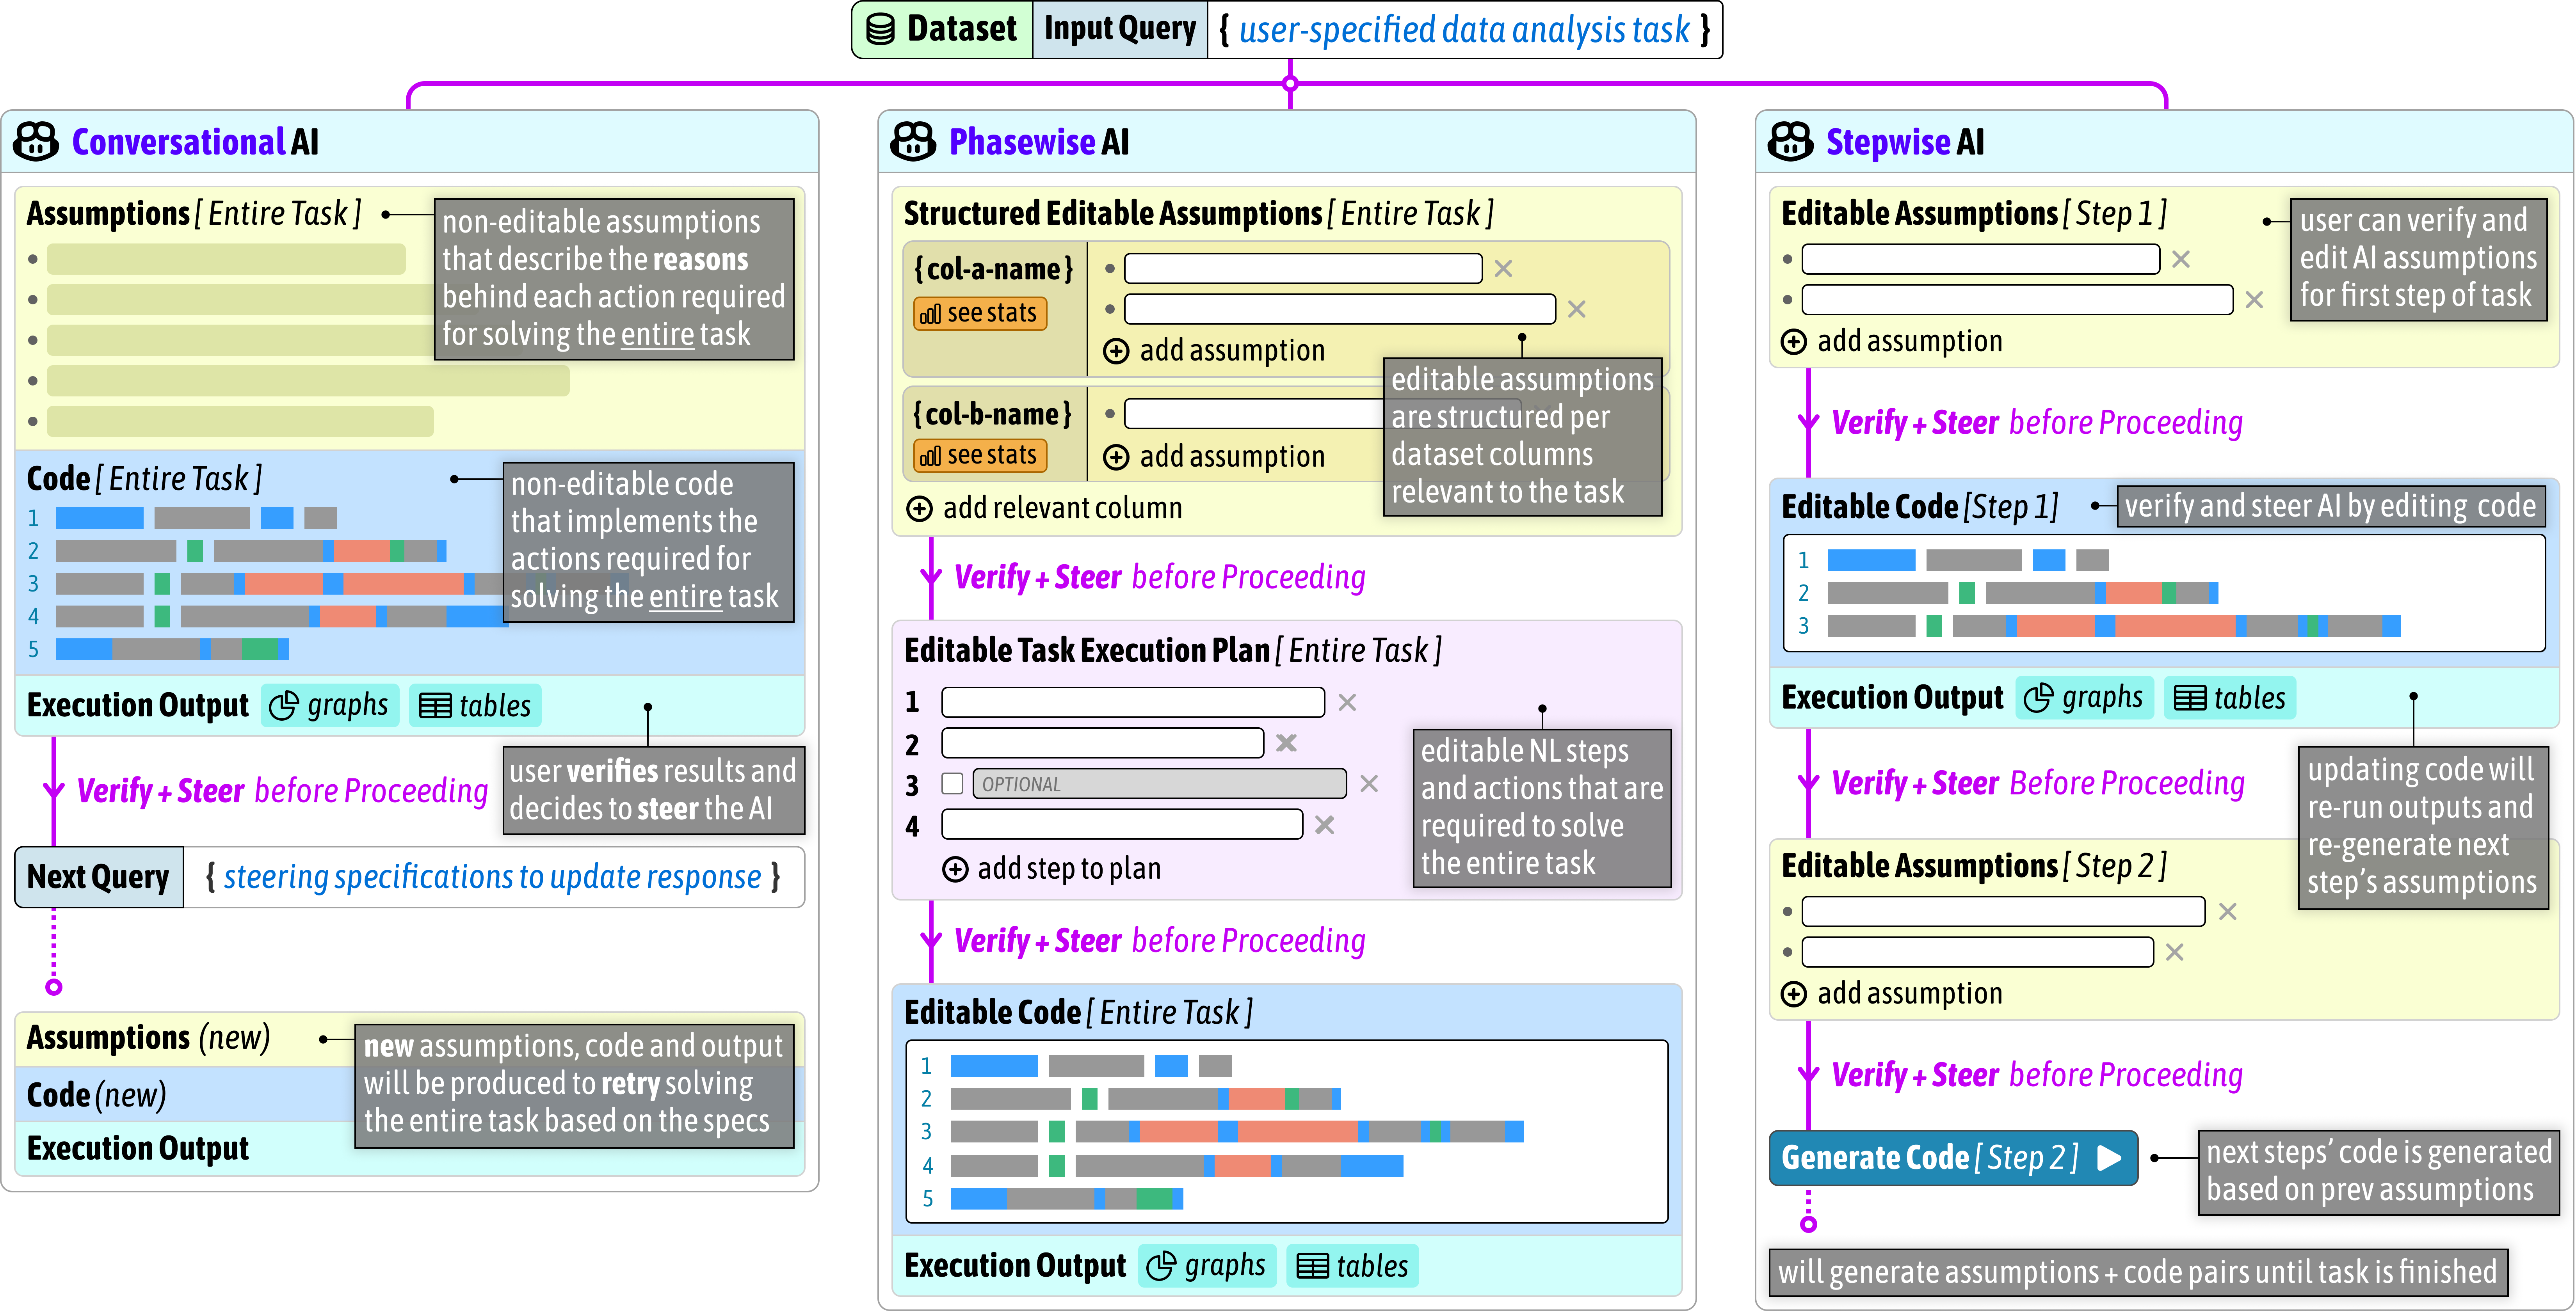Click the Next Query steering specifications field
Screen dimensions: 2576x1311
click(x=492, y=878)
